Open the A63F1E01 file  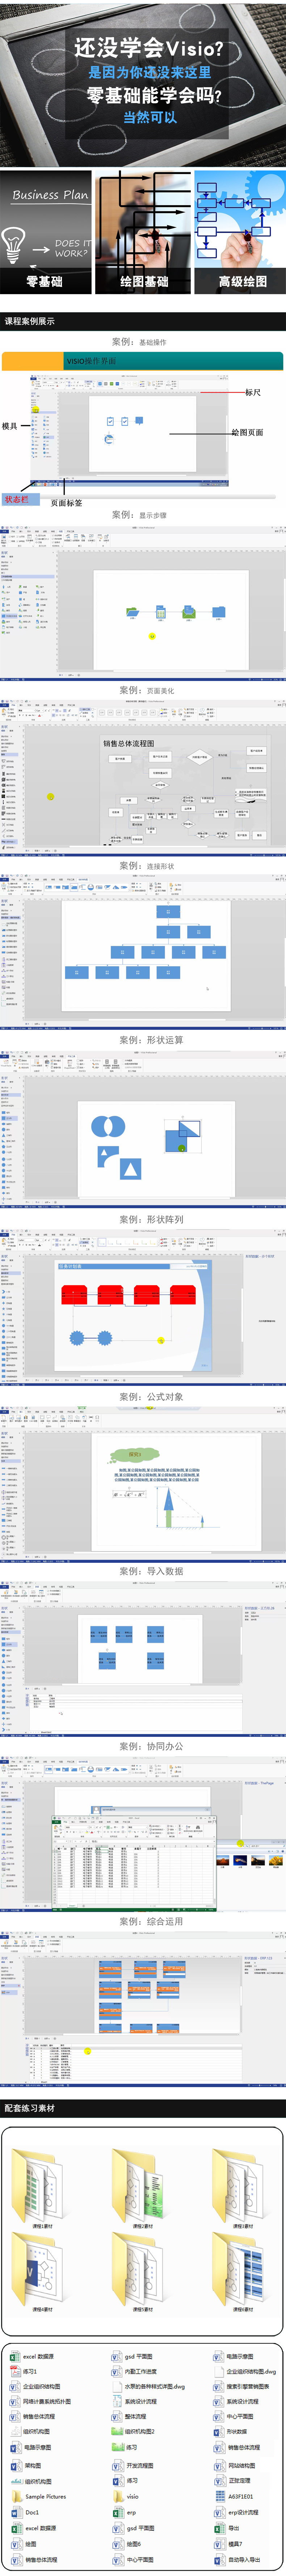pos(234,2497)
